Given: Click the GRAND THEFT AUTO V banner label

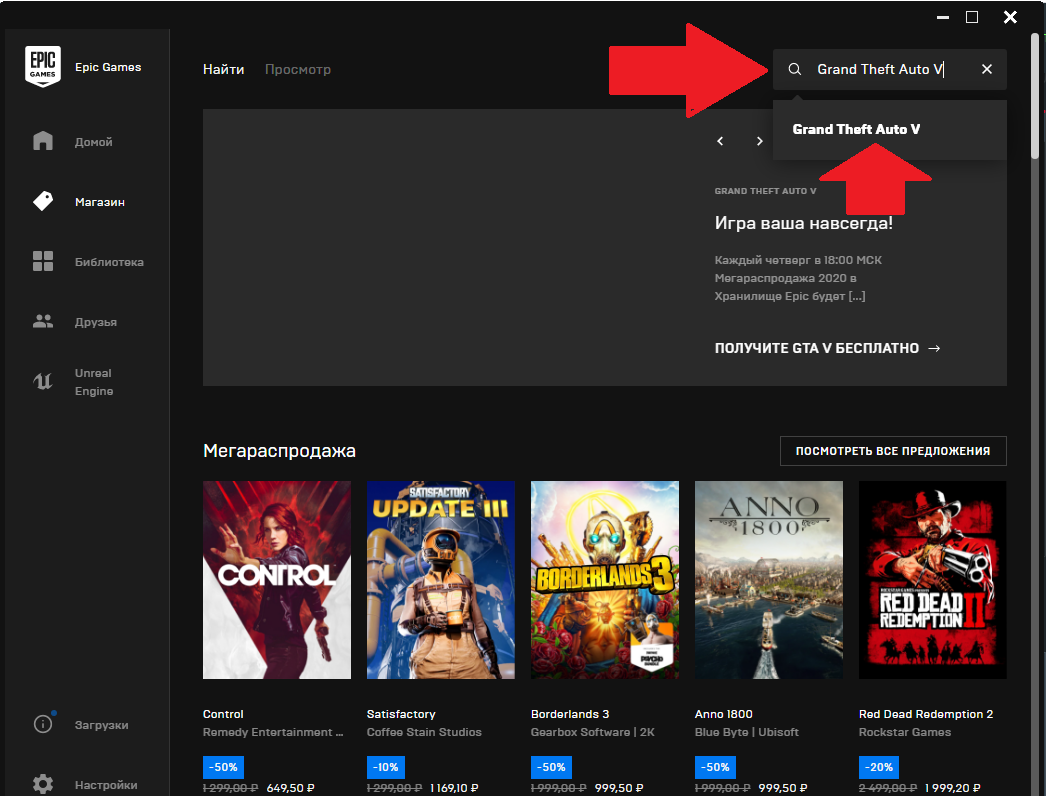Looking at the screenshot, I should [766, 191].
